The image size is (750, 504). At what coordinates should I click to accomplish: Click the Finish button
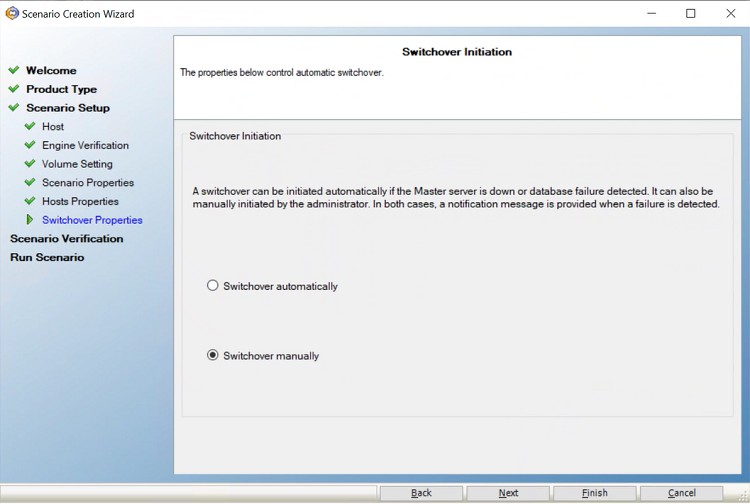(595, 493)
